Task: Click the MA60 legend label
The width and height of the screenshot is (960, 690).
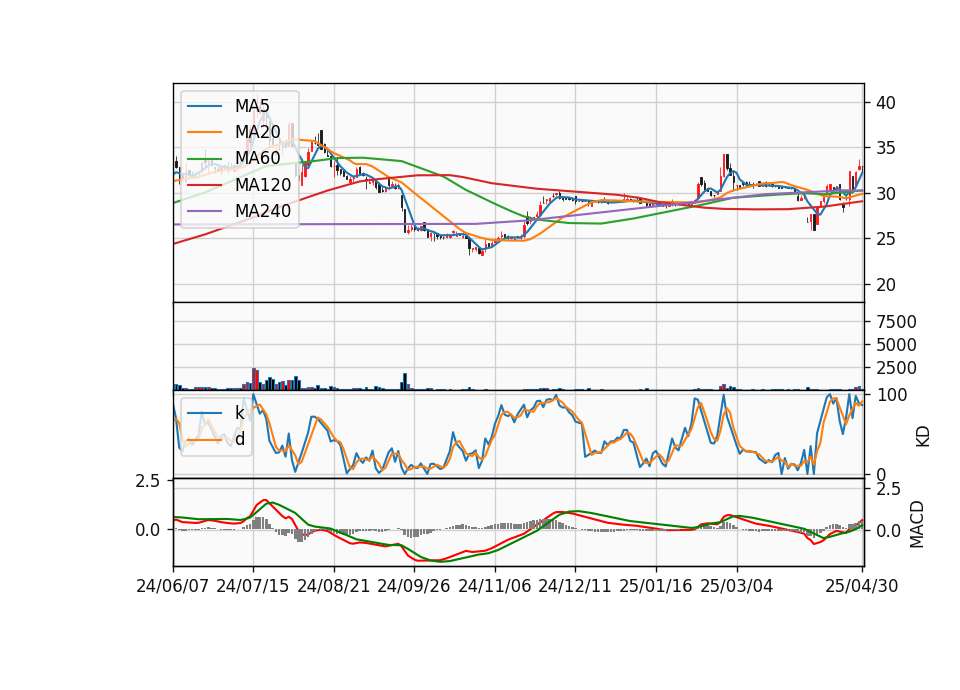Action: pos(257,158)
